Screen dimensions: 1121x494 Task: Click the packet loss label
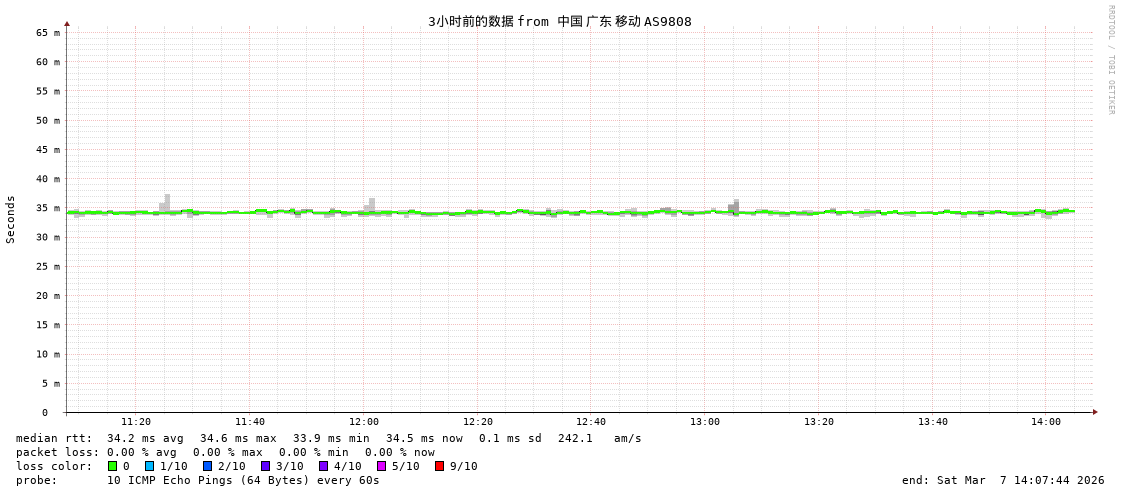[58, 453]
